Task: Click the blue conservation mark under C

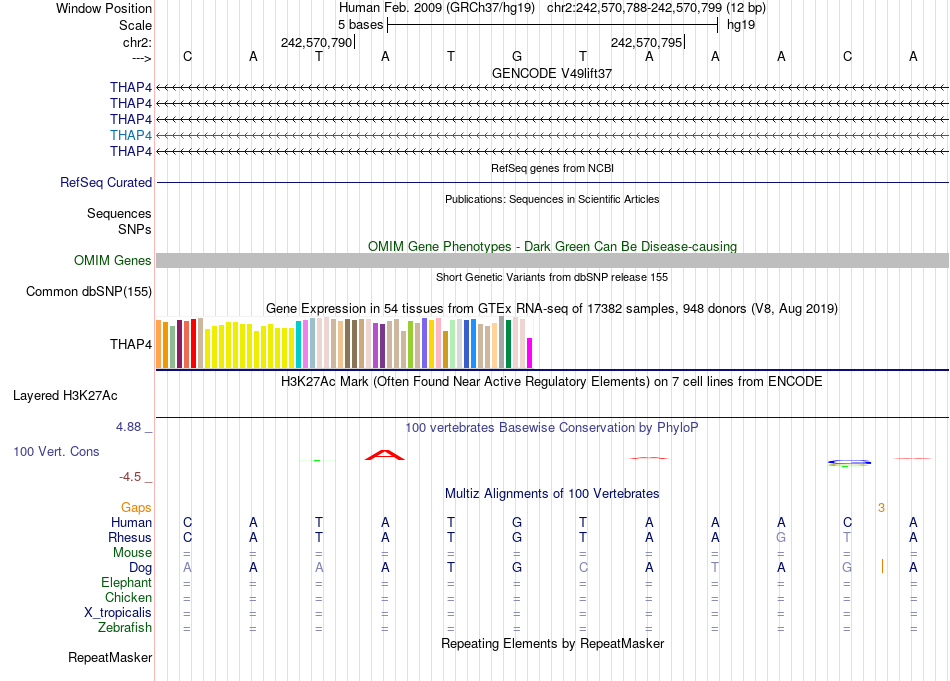Action: pyautogui.click(x=849, y=463)
